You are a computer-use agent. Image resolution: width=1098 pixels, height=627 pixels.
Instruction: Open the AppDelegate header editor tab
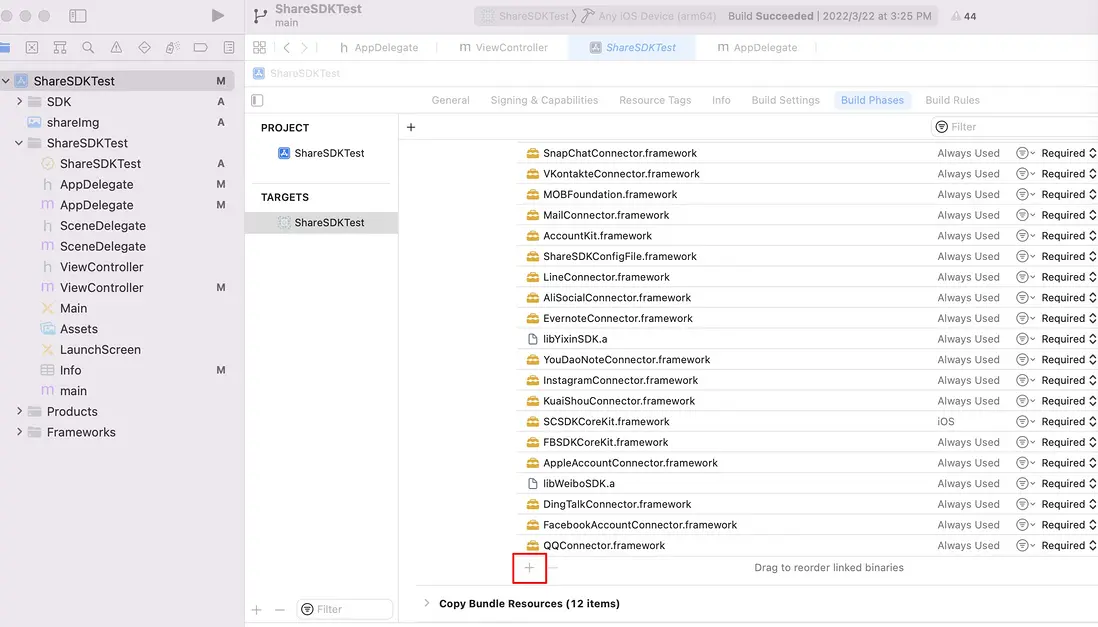[379, 48]
